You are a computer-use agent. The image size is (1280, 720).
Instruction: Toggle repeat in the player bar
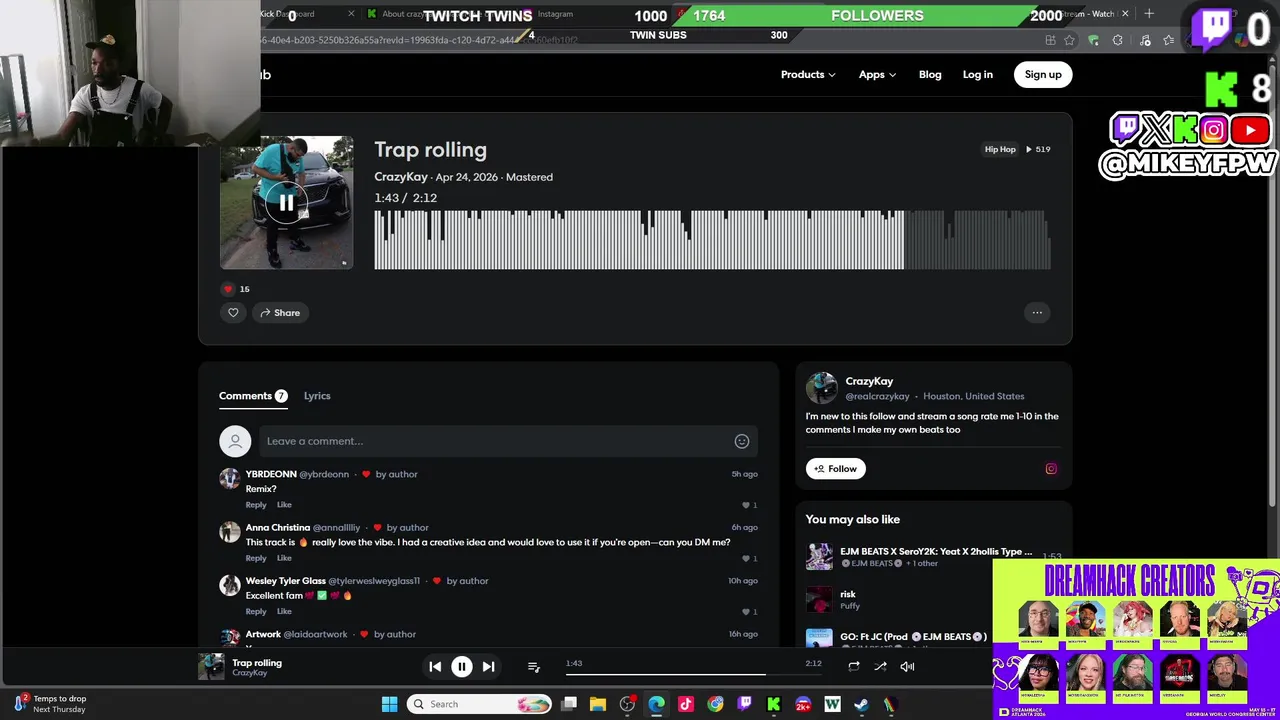(x=854, y=666)
